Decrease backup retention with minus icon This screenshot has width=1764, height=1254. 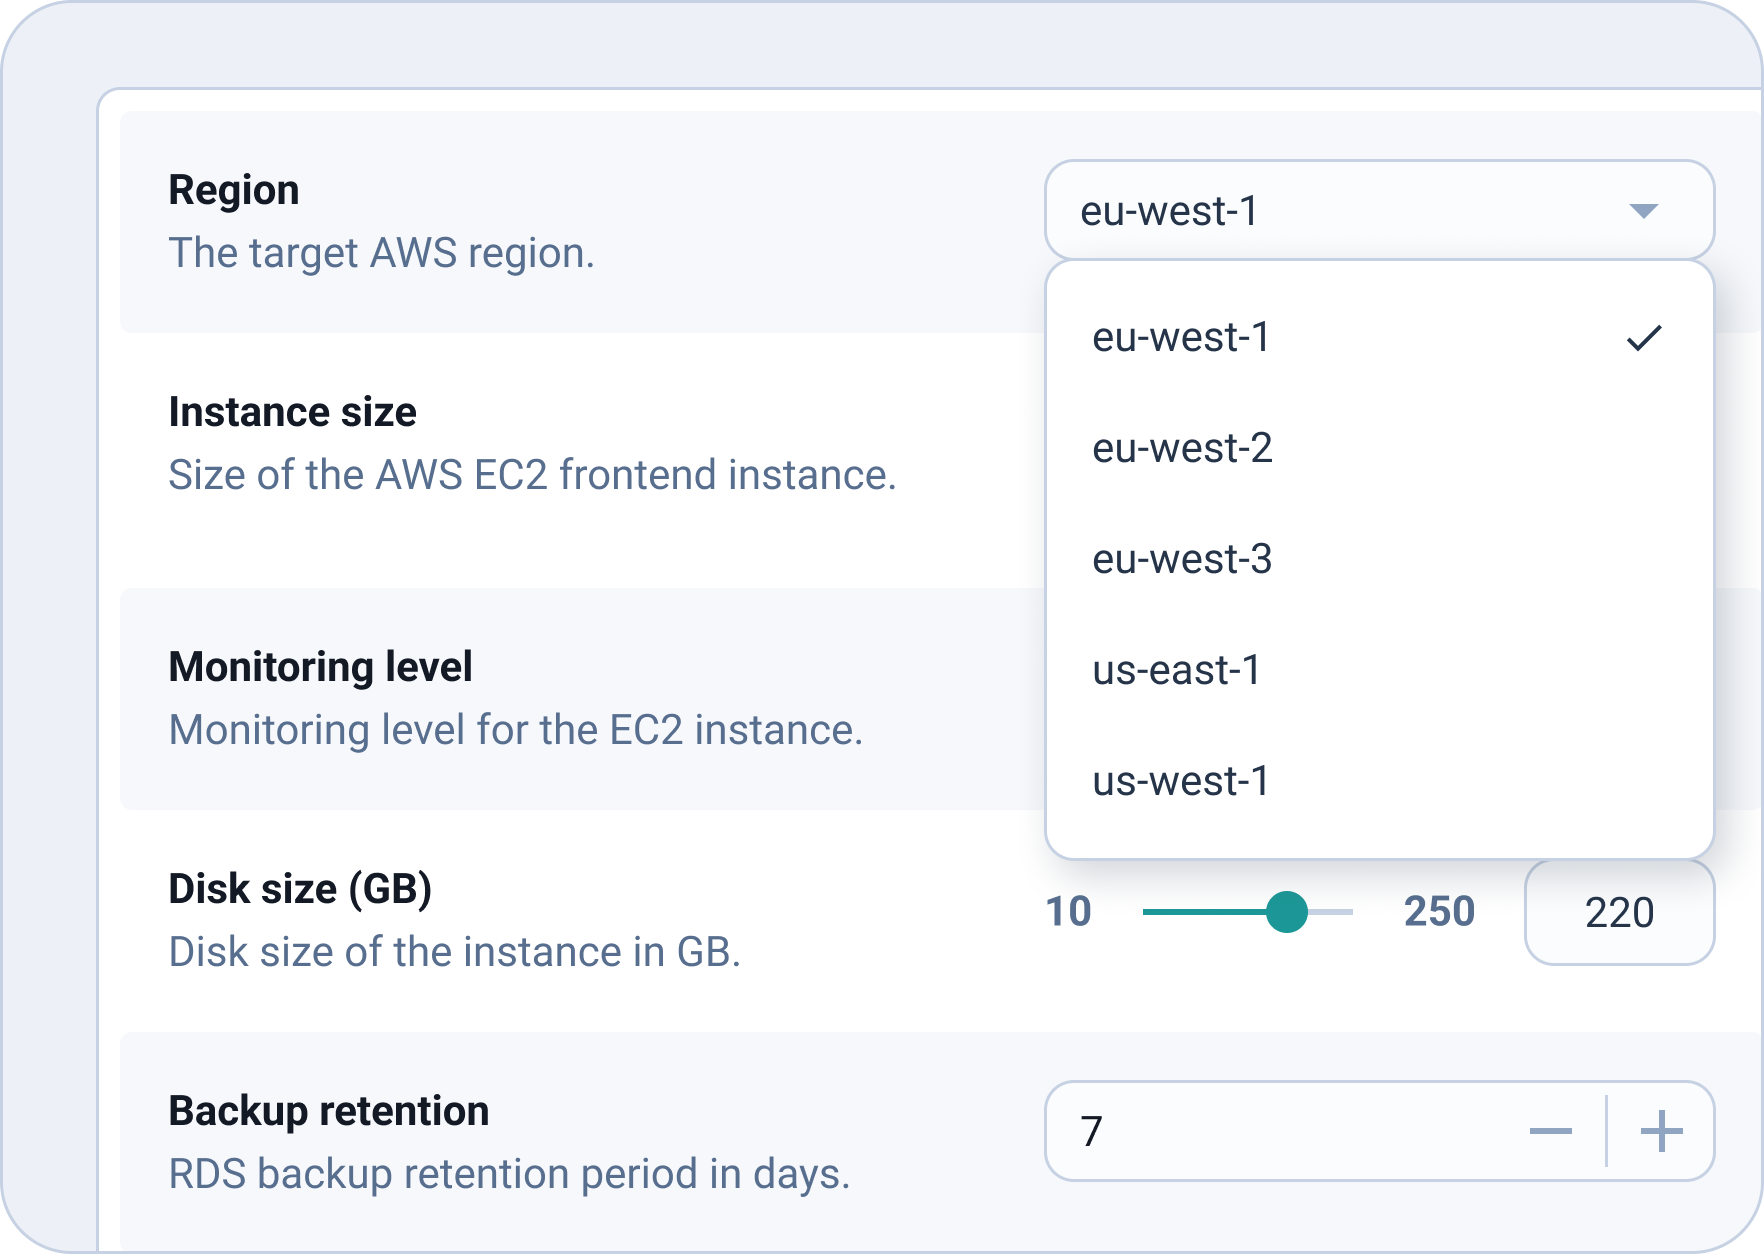click(1550, 1131)
